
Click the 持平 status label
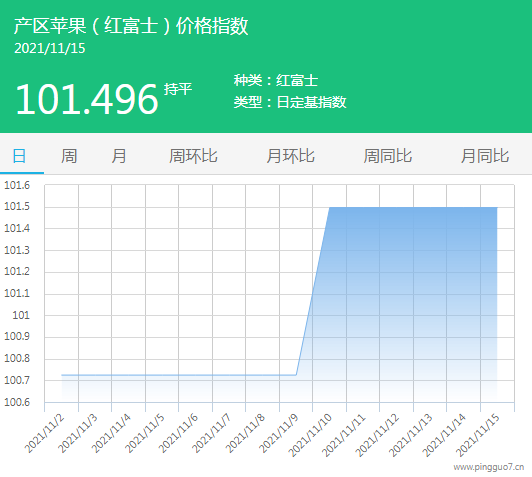tap(178, 89)
